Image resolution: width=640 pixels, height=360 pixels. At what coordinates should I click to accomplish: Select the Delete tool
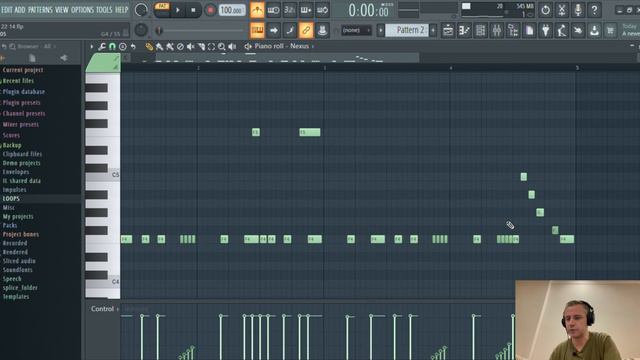180,47
